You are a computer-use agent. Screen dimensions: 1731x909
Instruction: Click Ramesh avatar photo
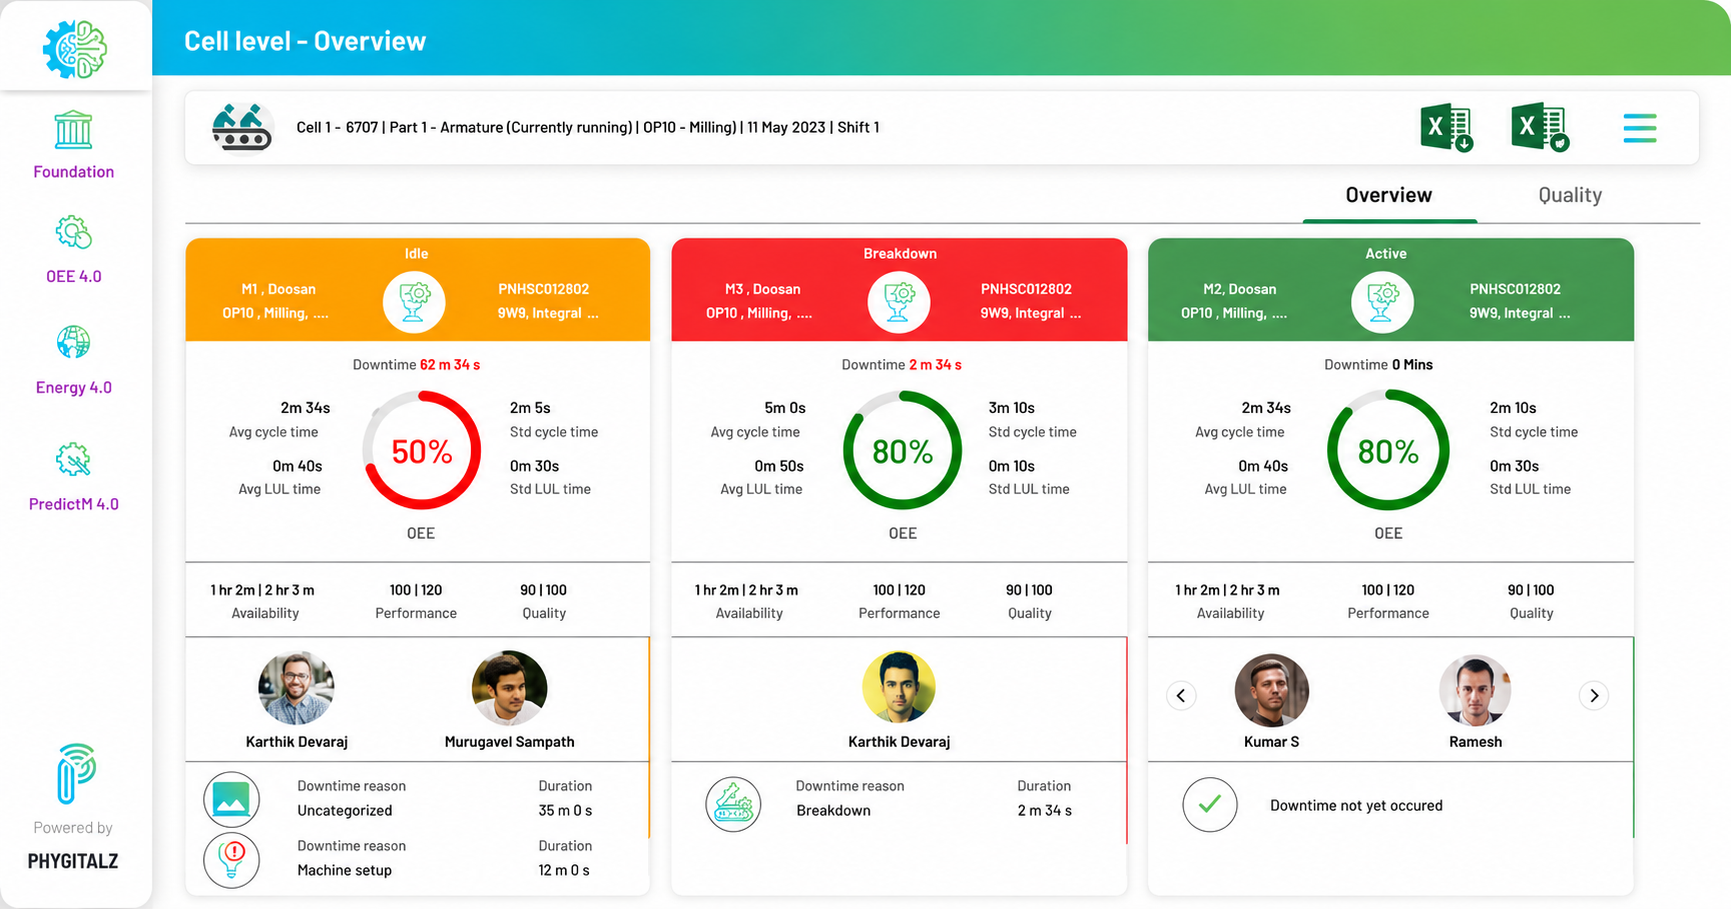[x=1475, y=690]
